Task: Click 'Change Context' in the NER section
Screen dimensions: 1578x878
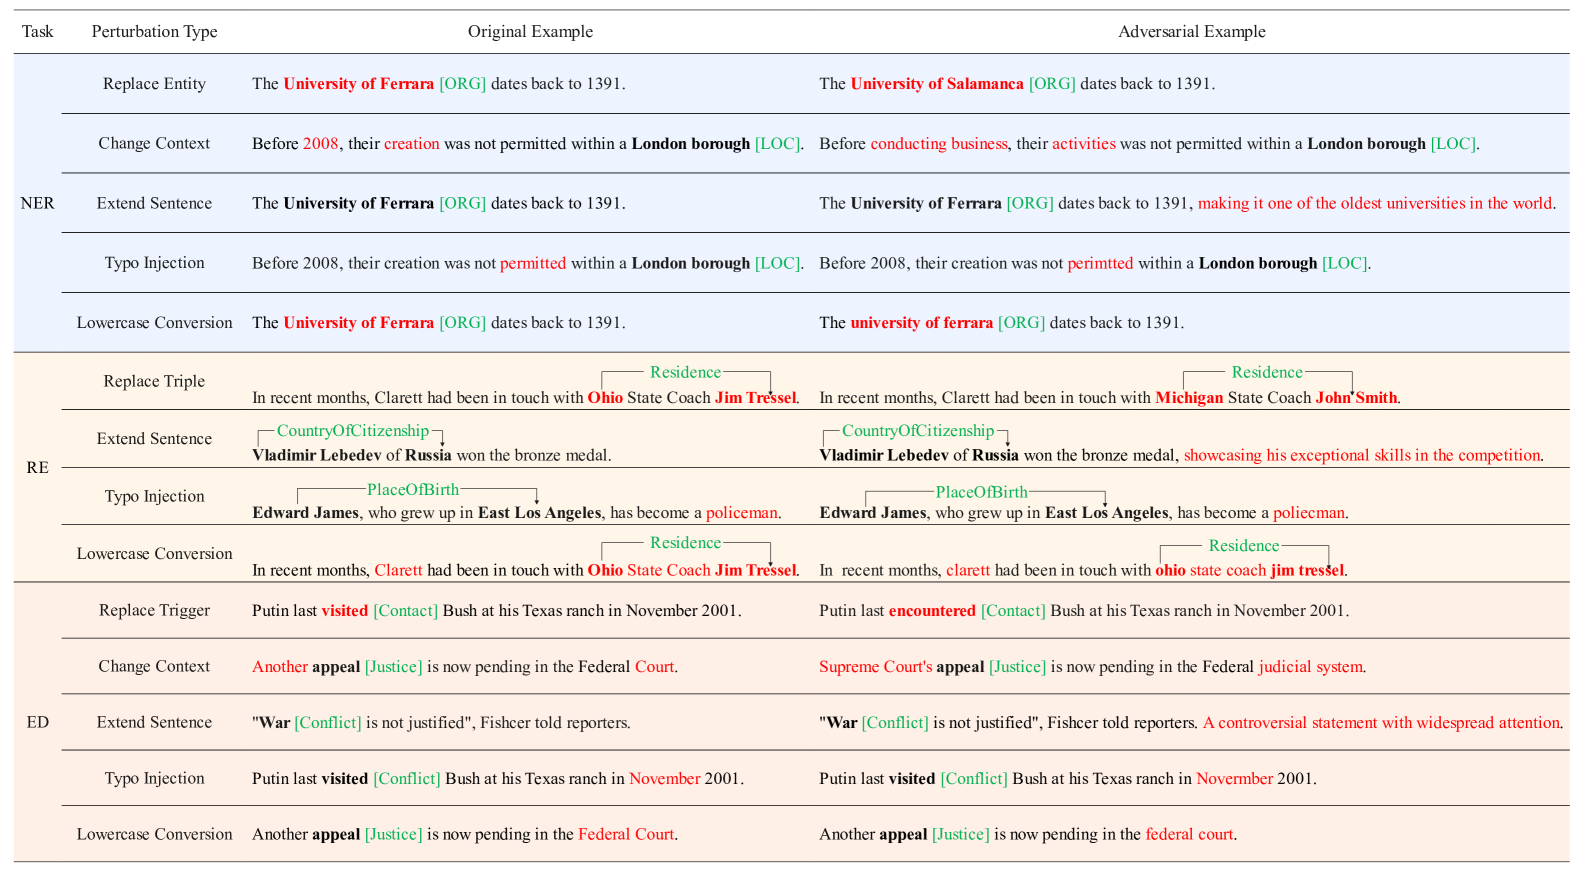Action: (154, 144)
